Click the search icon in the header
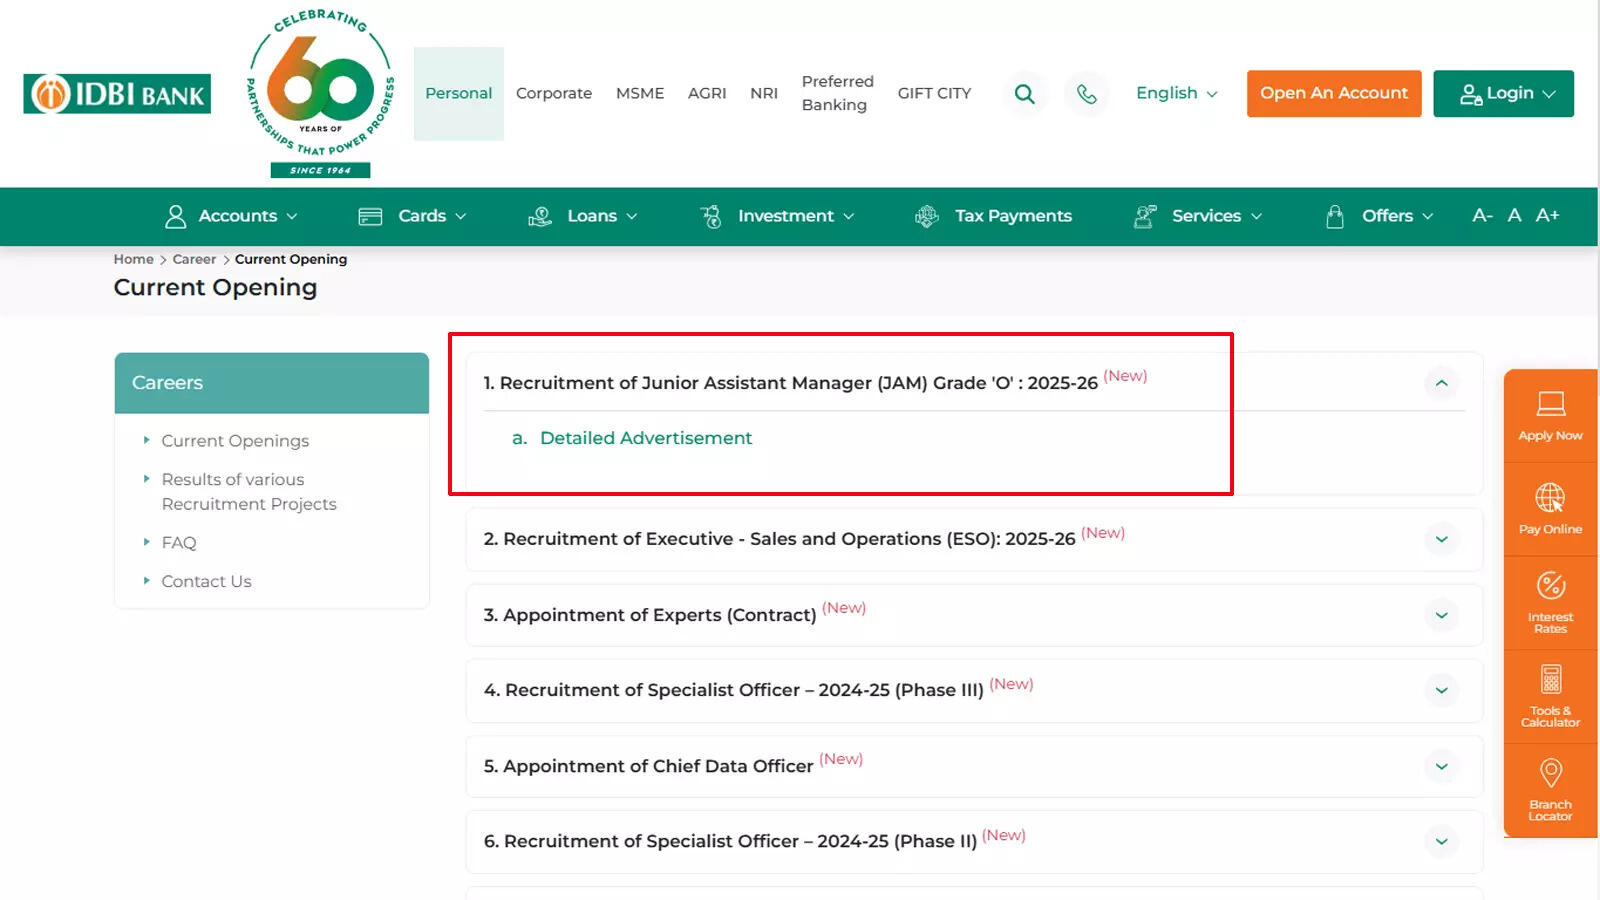1600x900 pixels. (1024, 93)
